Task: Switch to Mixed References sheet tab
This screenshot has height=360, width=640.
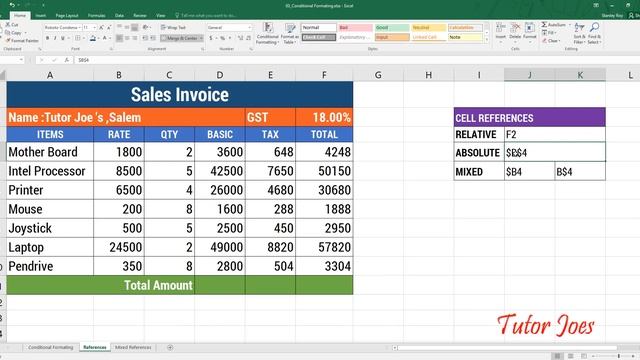Action: pos(133,347)
